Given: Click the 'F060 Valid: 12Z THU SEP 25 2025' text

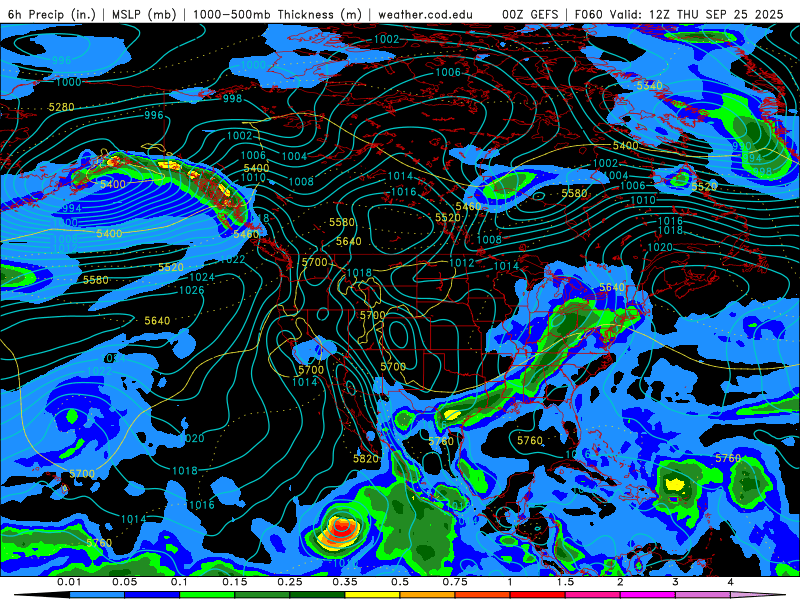Looking at the screenshot, I should [679, 14].
